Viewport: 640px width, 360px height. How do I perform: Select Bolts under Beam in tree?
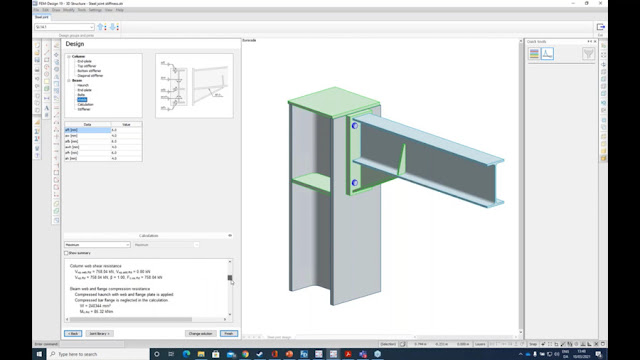(x=81, y=95)
